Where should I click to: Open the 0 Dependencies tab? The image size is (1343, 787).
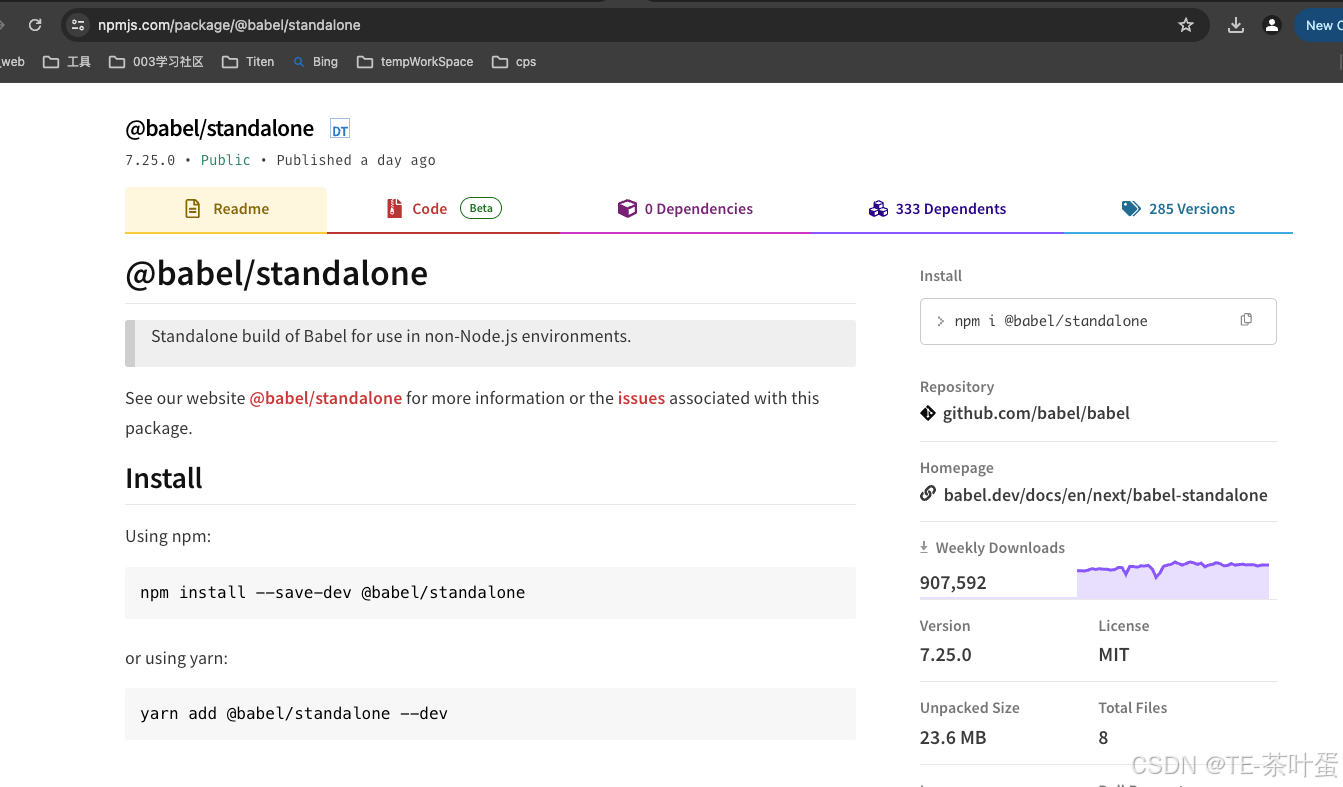point(685,209)
